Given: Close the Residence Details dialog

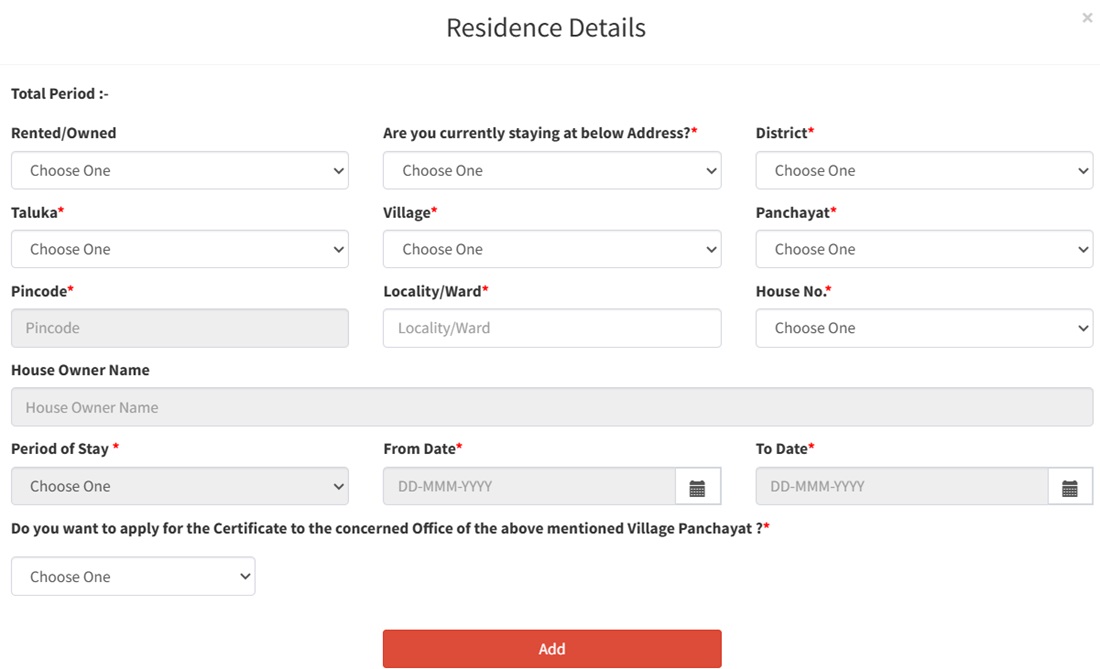Looking at the screenshot, I should (1087, 18).
